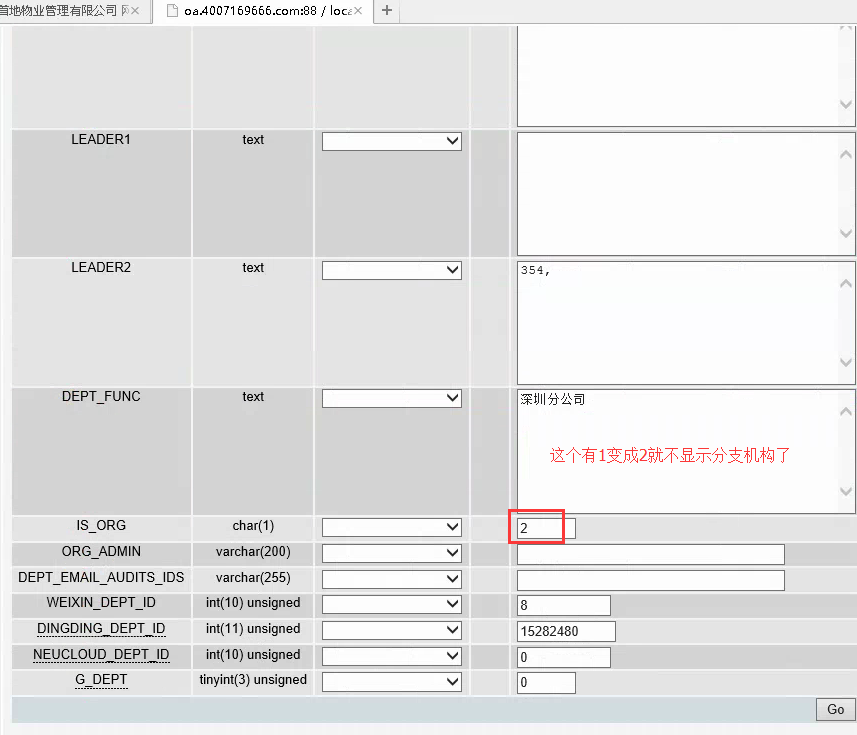Click the DEPT_EMAIL_AUDITS_IDS column name
This screenshot has width=857, height=735.
101,577
